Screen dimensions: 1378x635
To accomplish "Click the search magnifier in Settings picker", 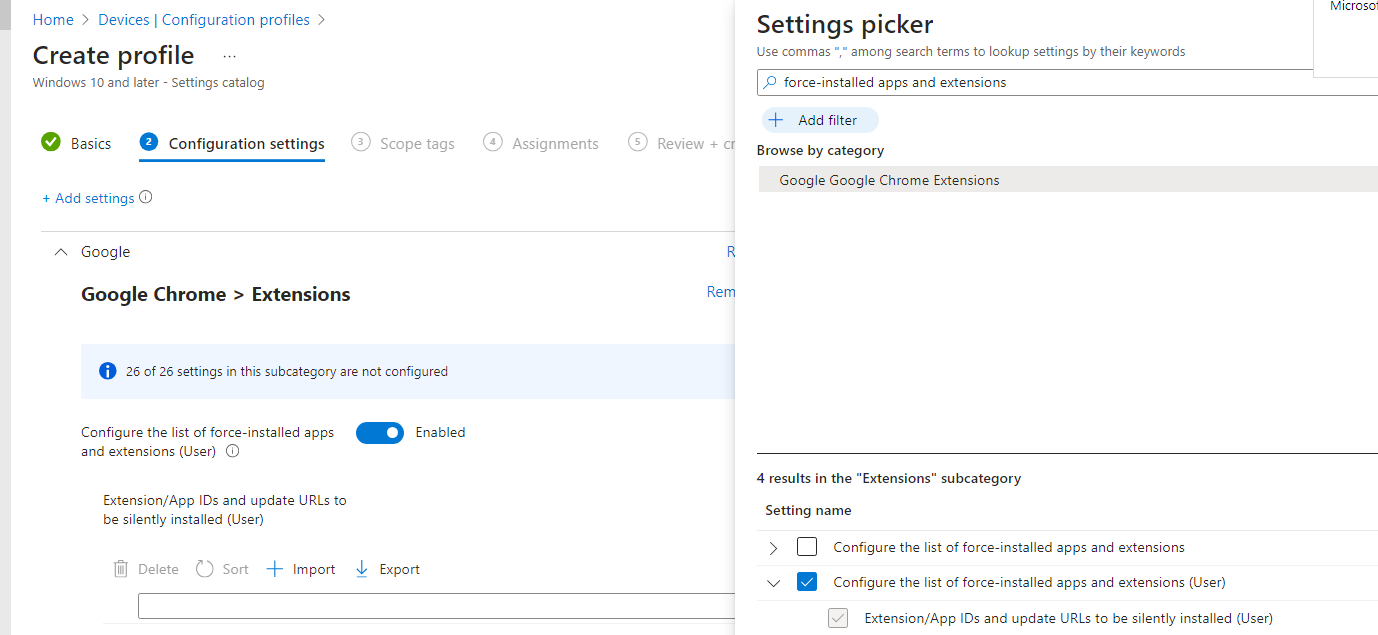I will [x=770, y=82].
